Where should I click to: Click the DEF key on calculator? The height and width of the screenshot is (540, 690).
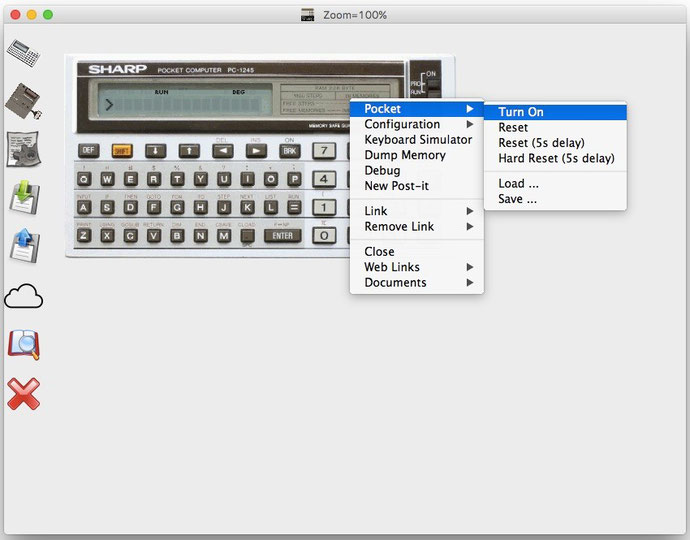[x=88, y=151]
